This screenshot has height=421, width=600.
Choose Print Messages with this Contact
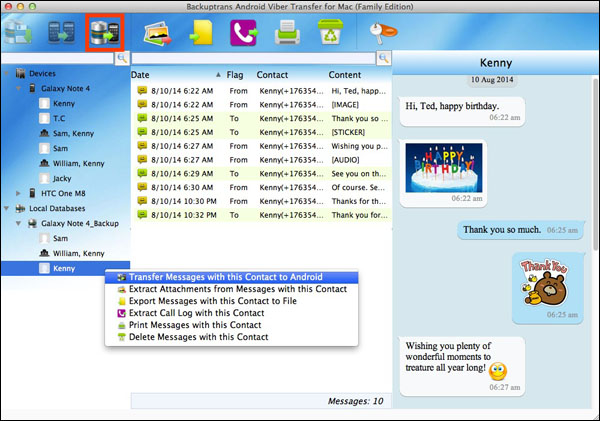(232, 325)
